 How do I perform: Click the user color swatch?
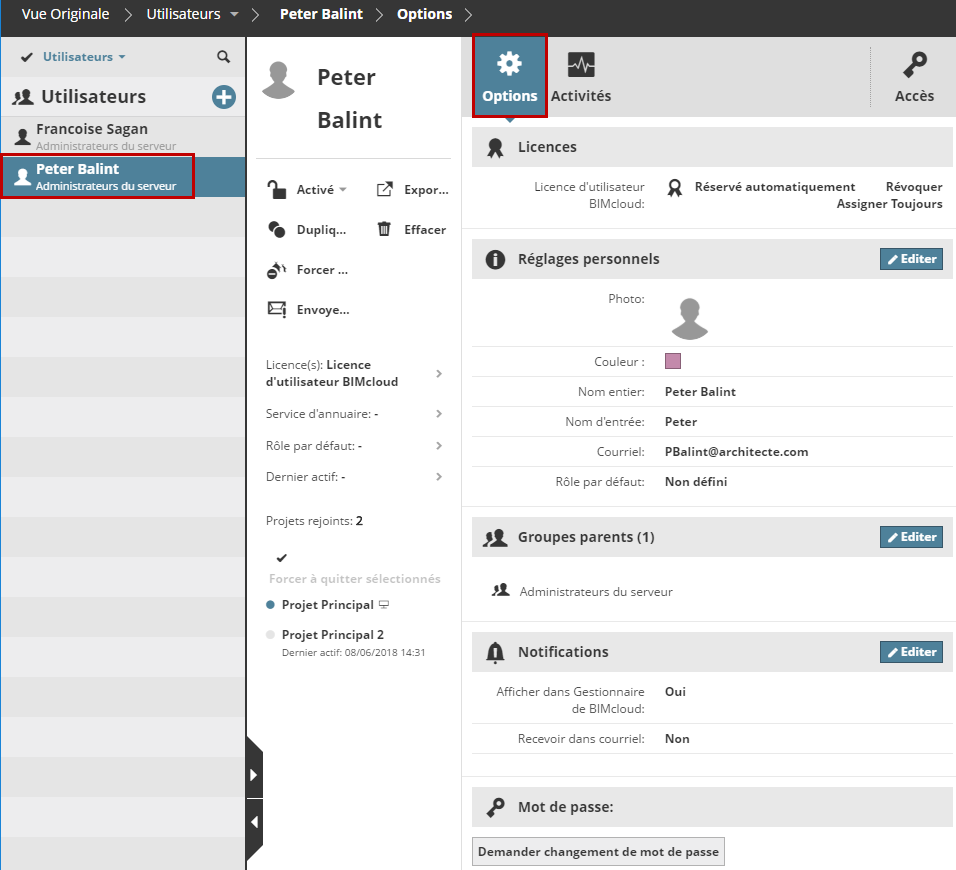pyautogui.click(x=672, y=361)
